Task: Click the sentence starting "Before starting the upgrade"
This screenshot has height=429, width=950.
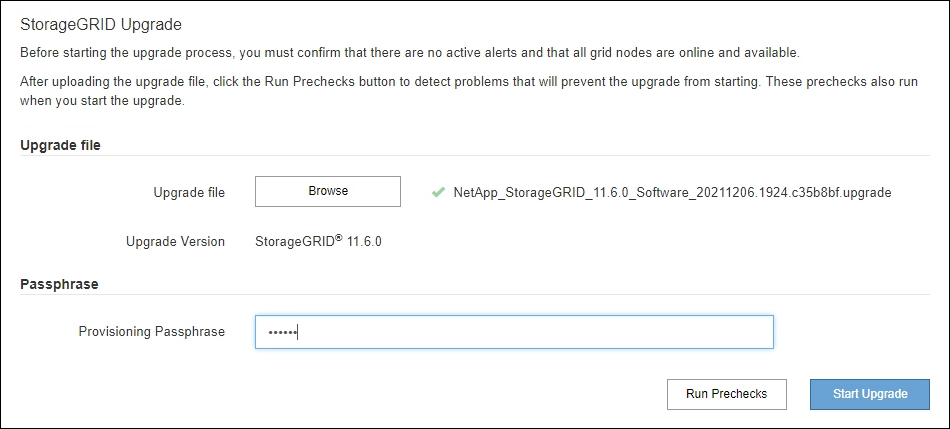Action: 409,52
